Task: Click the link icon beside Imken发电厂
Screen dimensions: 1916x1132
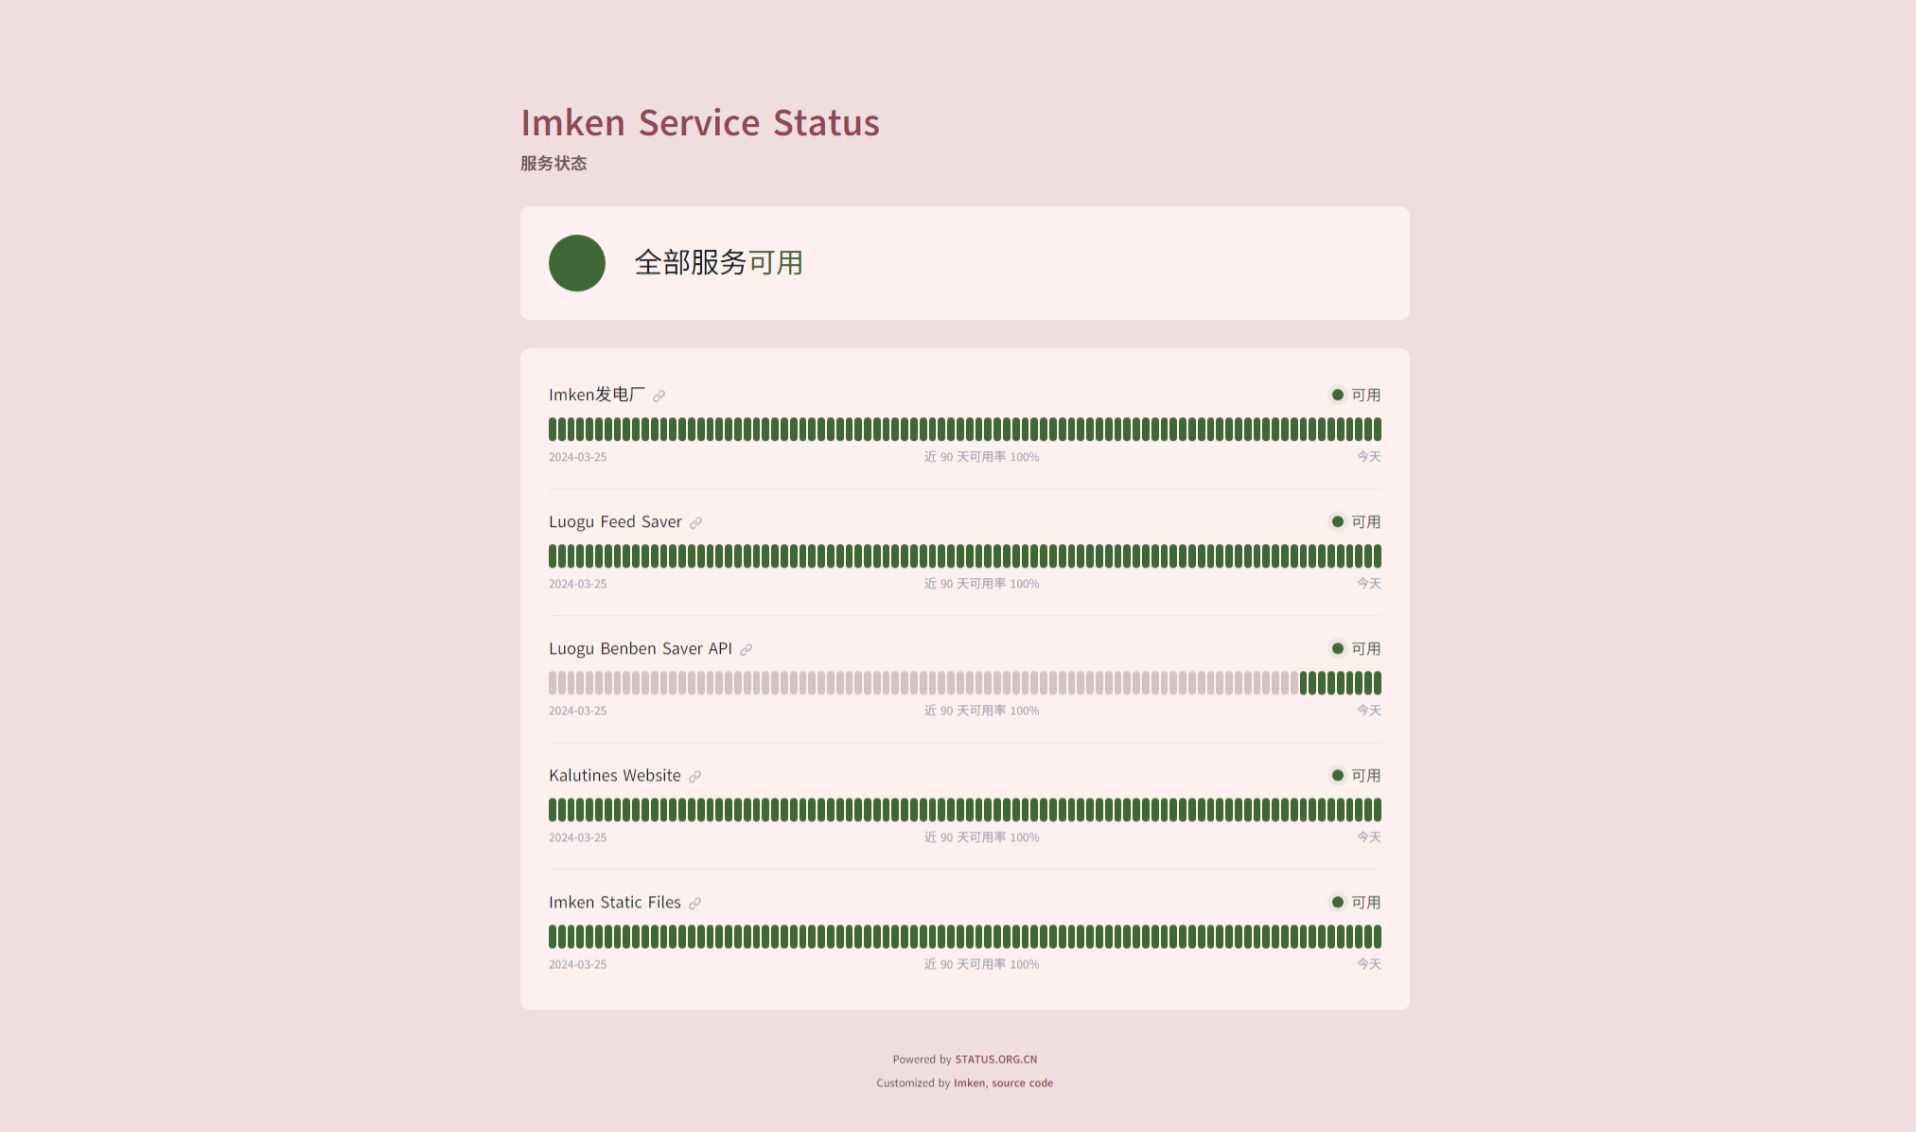Action: click(x=659, y=396)
